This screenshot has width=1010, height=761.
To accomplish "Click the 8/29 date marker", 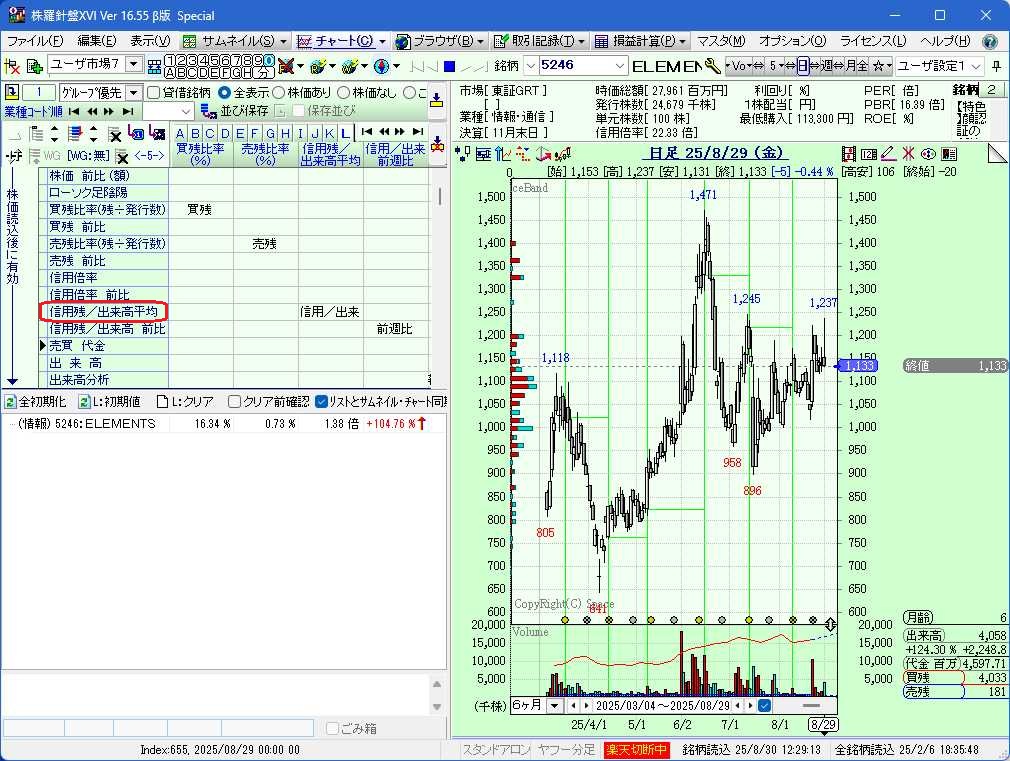I will click(x=823, y=725).
